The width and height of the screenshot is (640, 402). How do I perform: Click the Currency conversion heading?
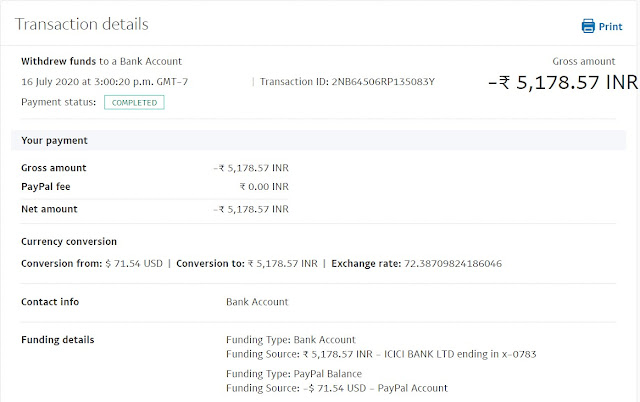69,242
